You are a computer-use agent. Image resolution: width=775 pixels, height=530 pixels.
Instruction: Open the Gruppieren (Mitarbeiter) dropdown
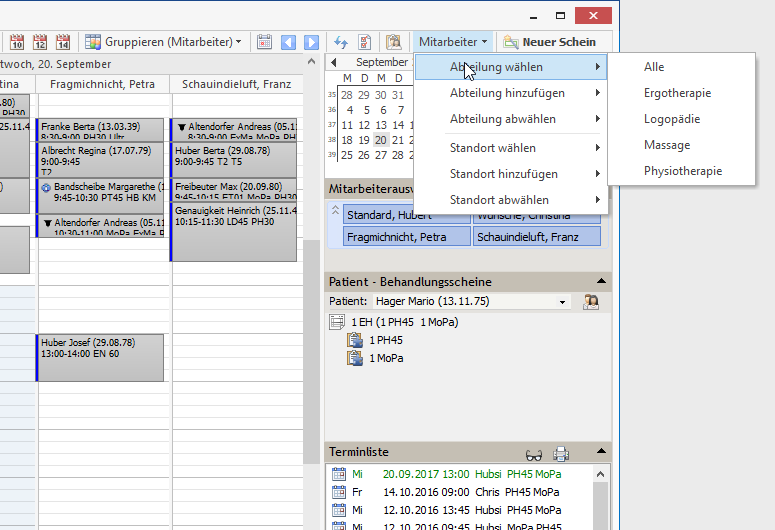164,42
